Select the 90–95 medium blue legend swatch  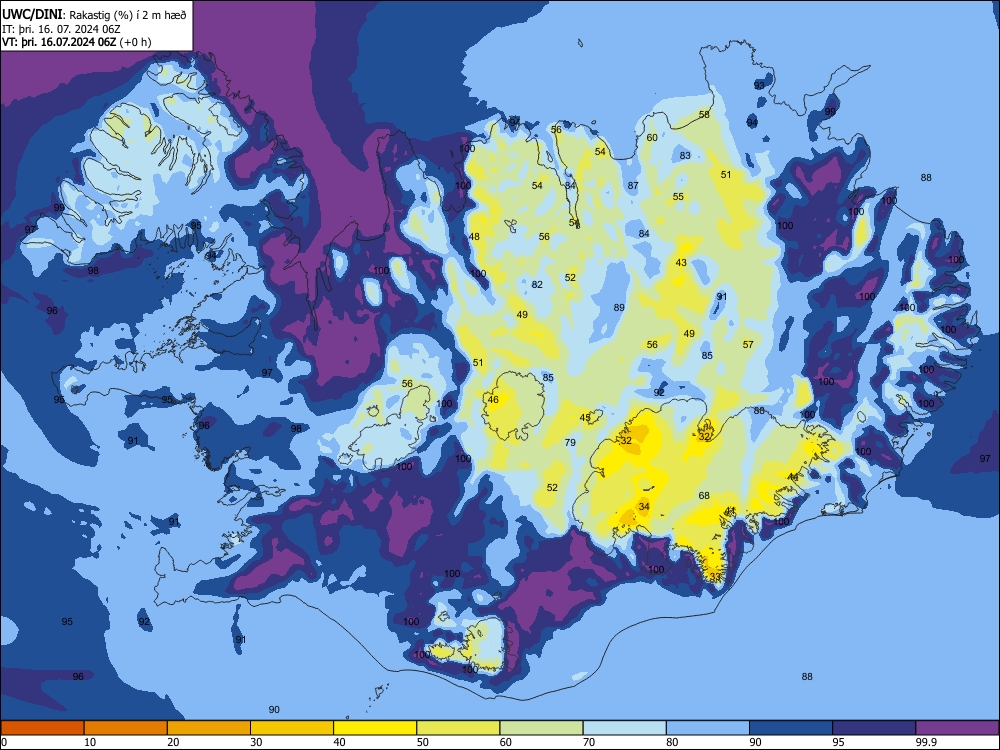click(x=791, y=728)
